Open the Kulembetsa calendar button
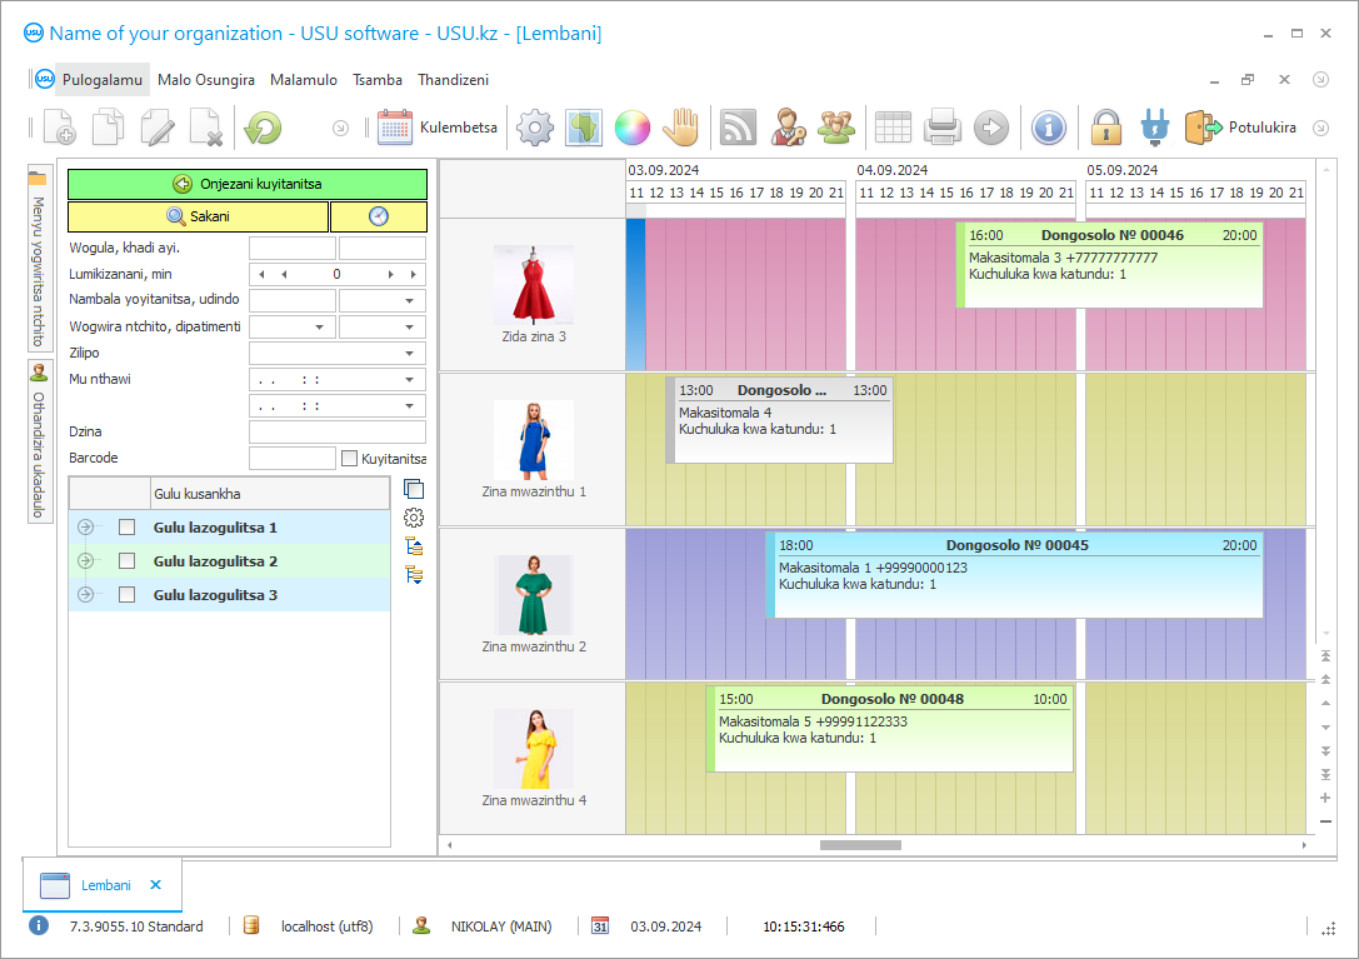The image size is (1359, 959). (x=437, y=127)
